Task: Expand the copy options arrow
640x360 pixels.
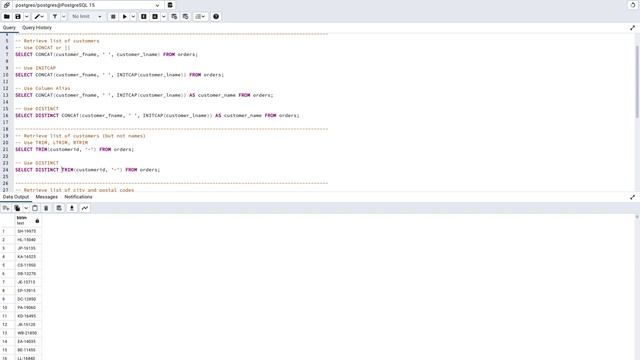Action: 26,208
